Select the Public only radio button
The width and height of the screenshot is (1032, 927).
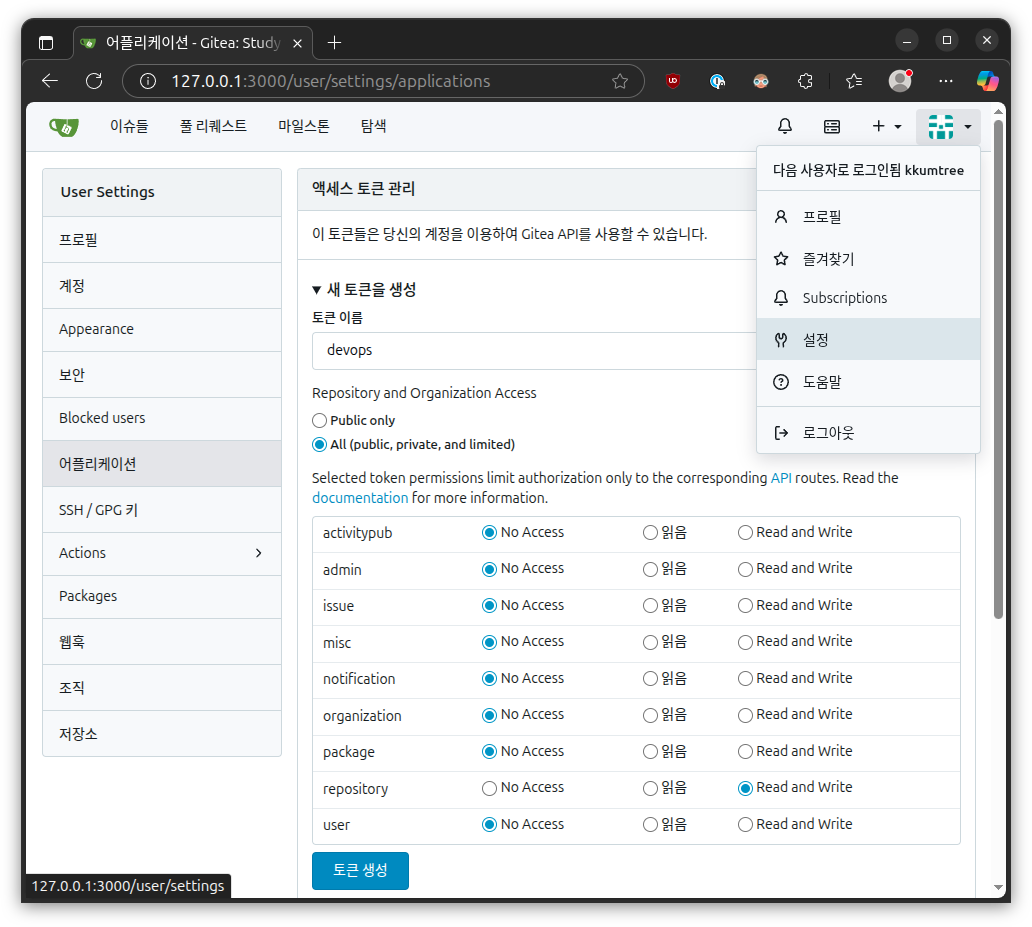coord(319,420)
